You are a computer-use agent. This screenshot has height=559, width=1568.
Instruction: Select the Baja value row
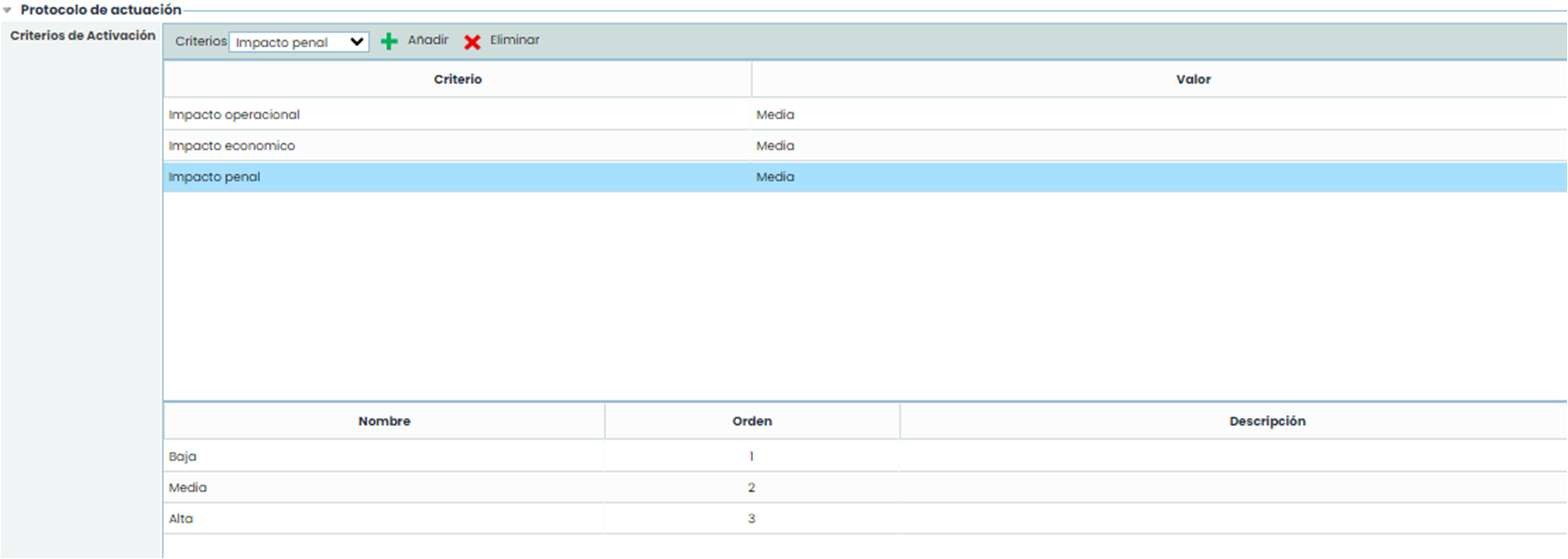184,456
